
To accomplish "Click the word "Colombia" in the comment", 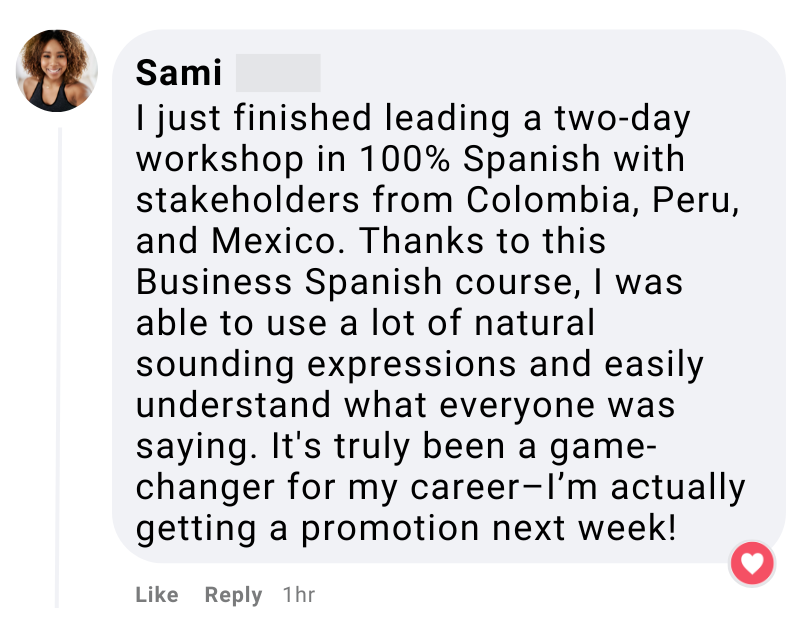I will pos(549,200).
